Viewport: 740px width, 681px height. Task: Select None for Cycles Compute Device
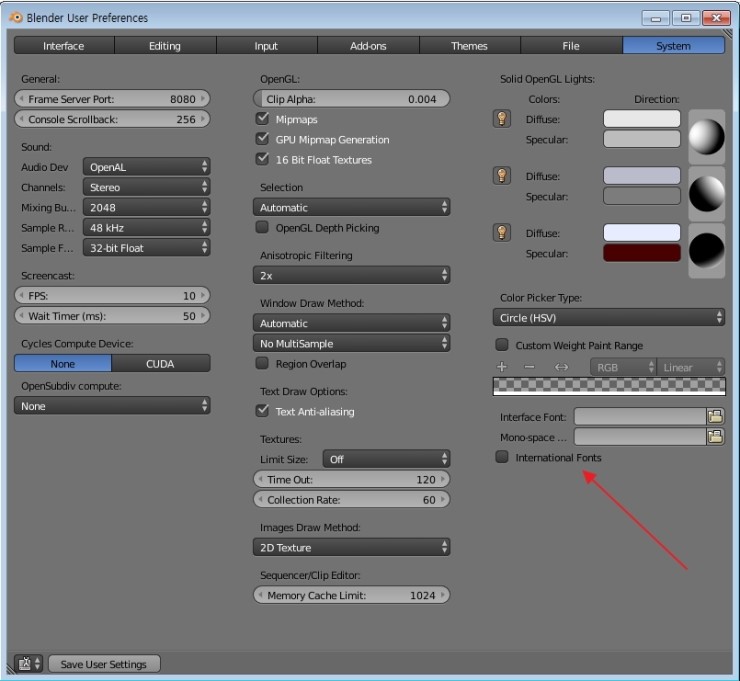63,363
